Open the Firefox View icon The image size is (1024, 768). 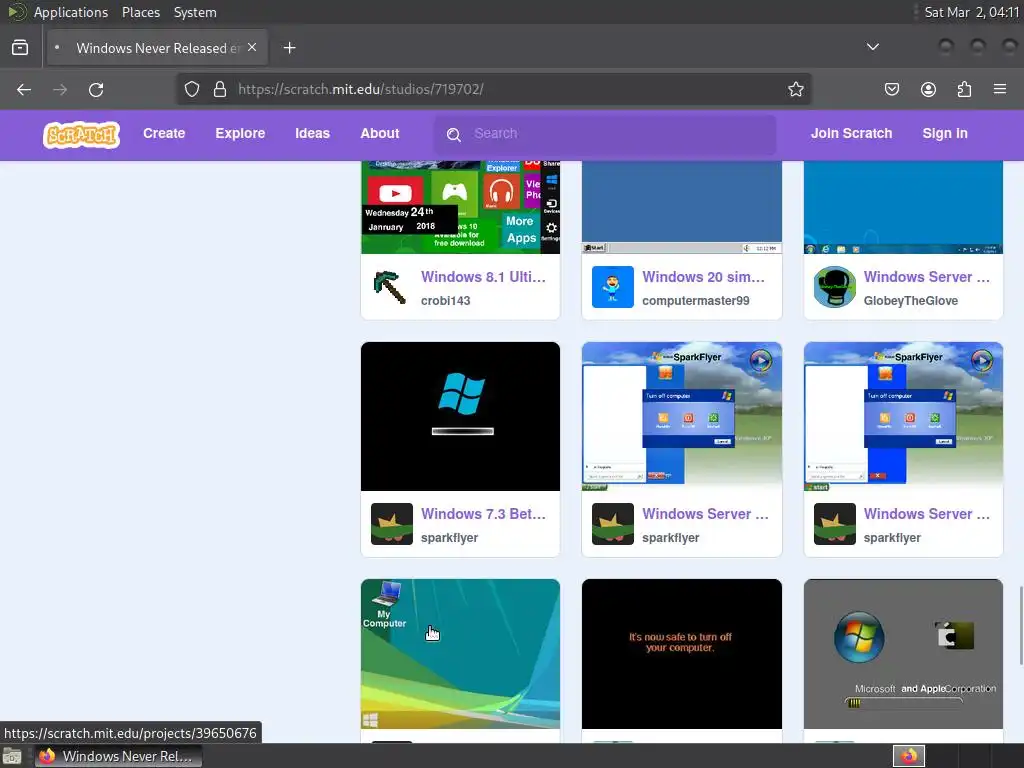click(x=20, y=48)
